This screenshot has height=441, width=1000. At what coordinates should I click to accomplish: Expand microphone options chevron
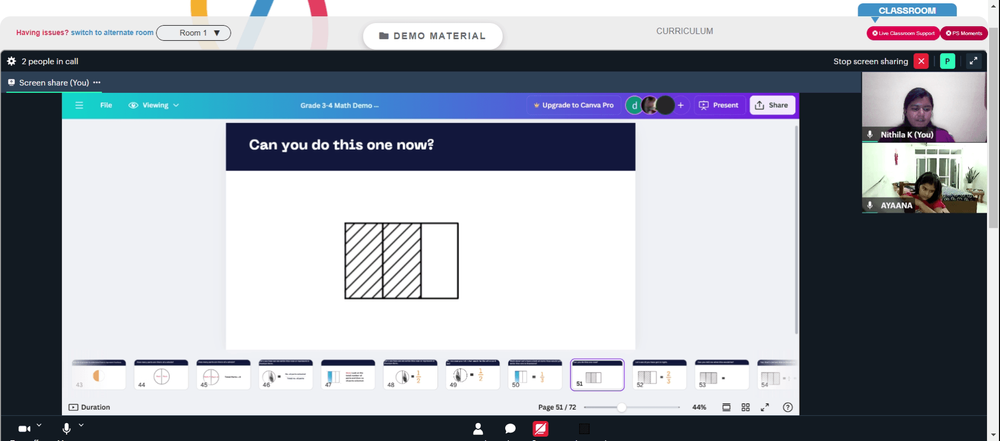coord(81,425)
